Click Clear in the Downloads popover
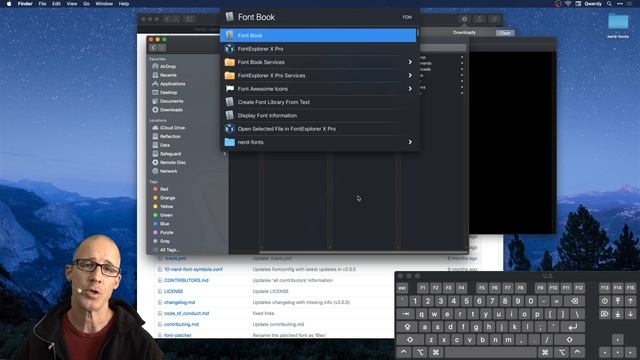Screen dimensions: 640x360 coord(505,33)
